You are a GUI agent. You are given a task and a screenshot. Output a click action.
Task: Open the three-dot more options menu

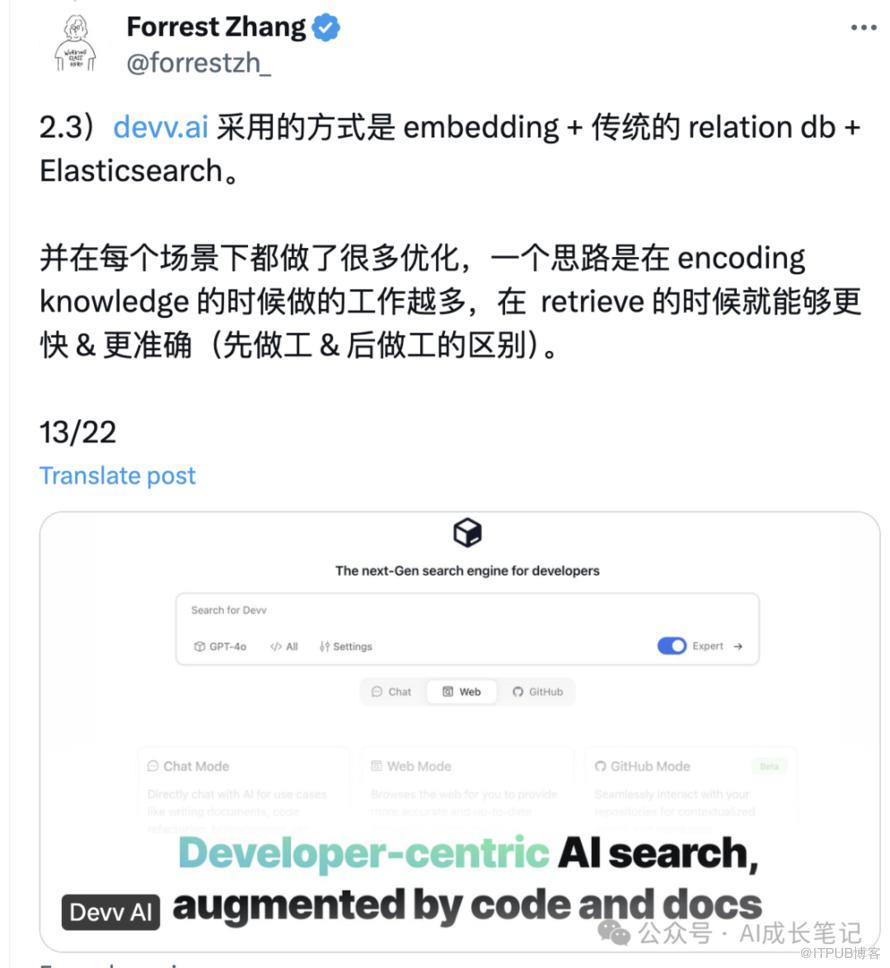863,27
